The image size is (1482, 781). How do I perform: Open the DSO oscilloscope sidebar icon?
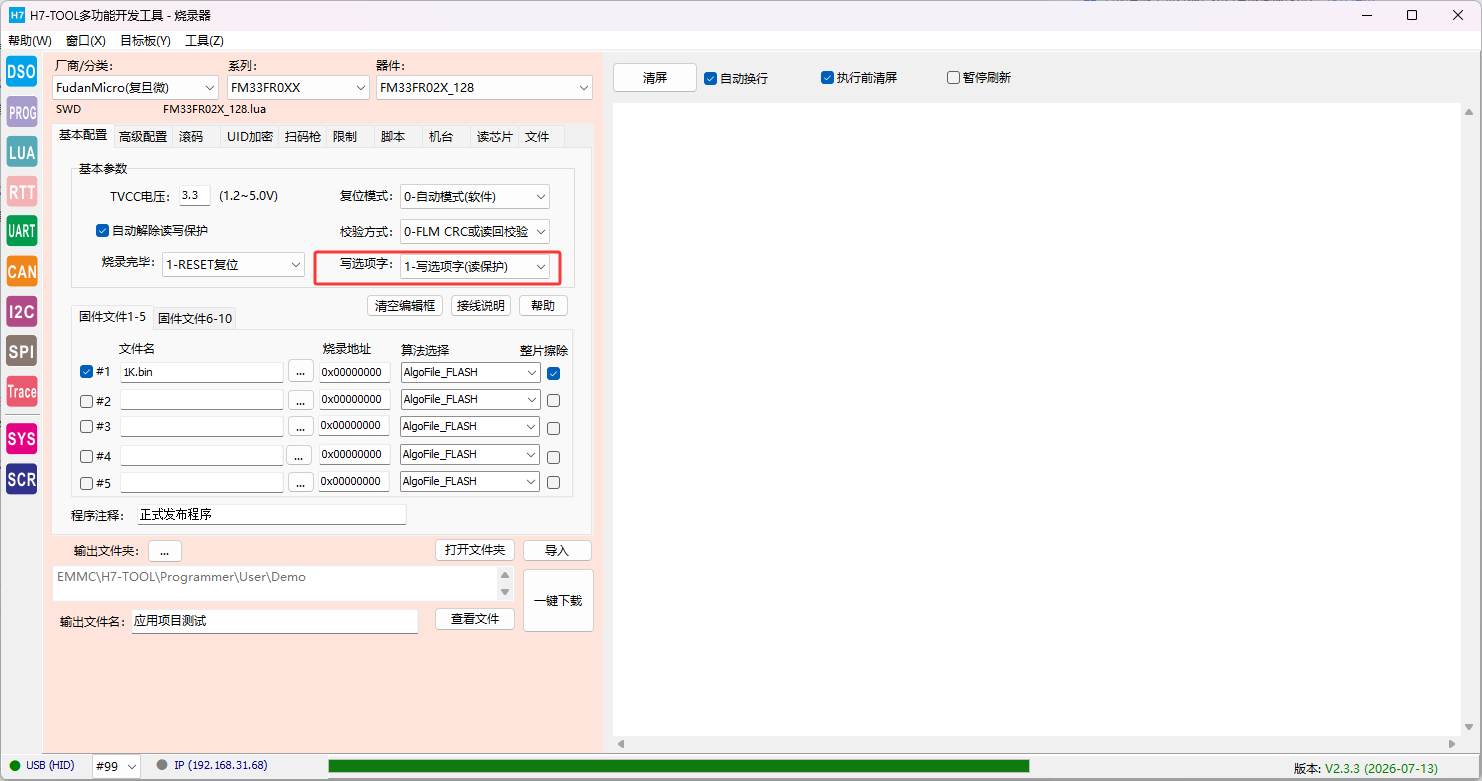click(x=21, y=71)
